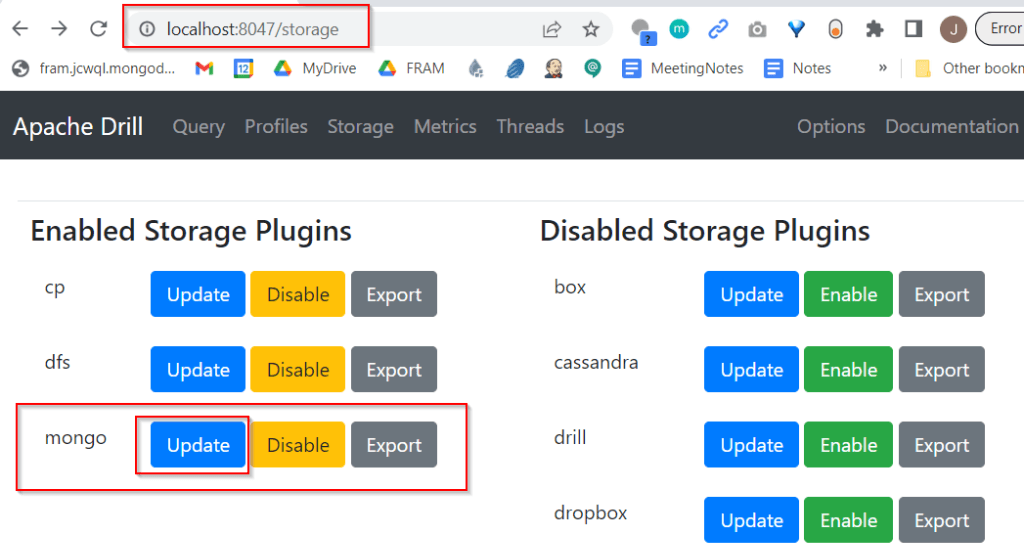Screen dimensions: 1024x544
Task: Click the 'cassandra' plugin name text
Action: click(596, 362)
